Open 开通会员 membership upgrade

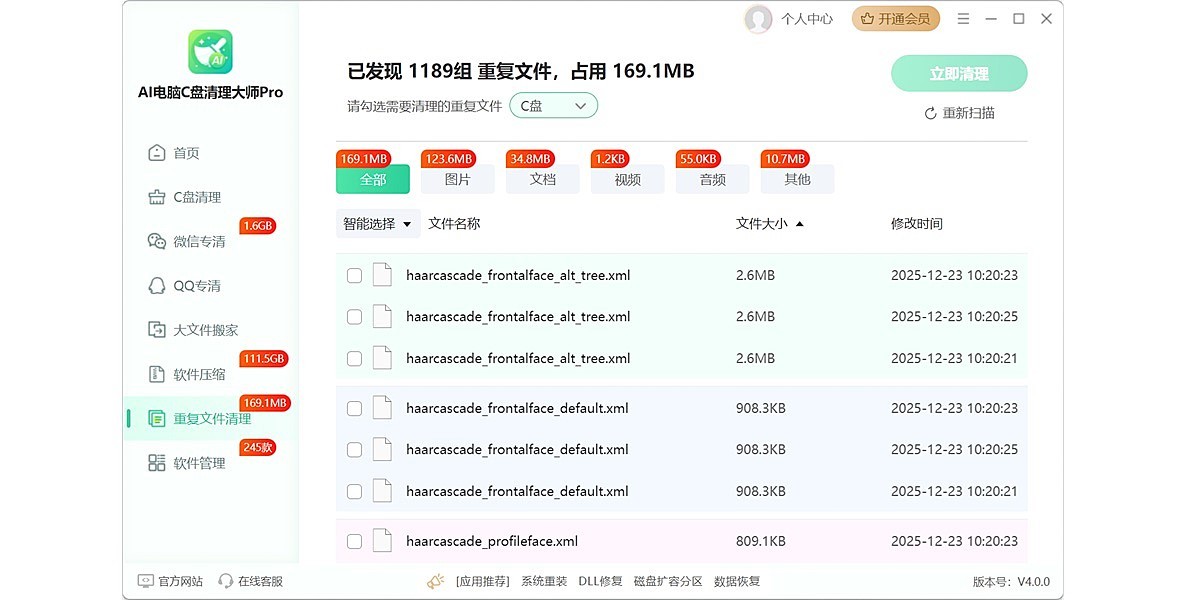(x=895, y=18)
